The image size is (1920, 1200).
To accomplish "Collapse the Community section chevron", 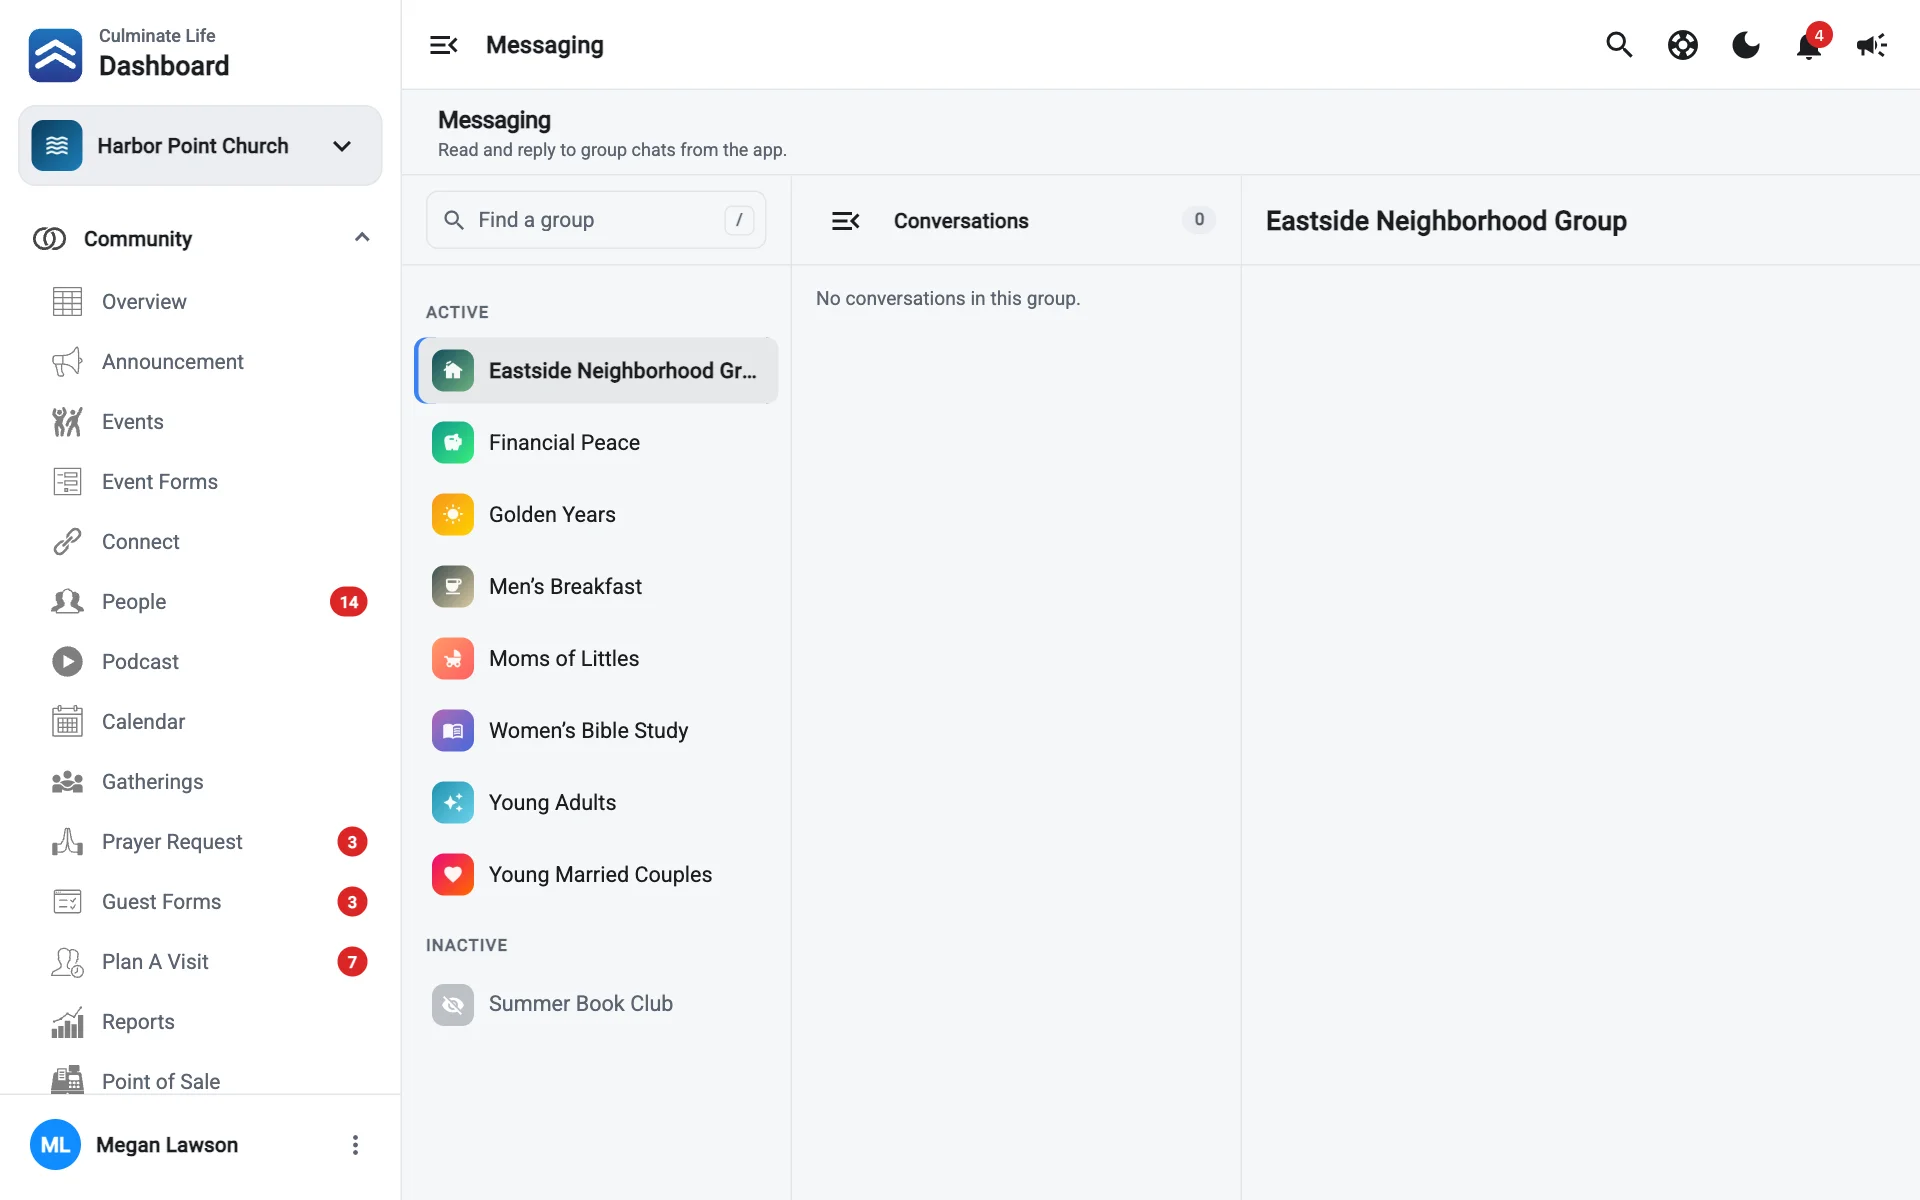I will click(x=362, y=238).
